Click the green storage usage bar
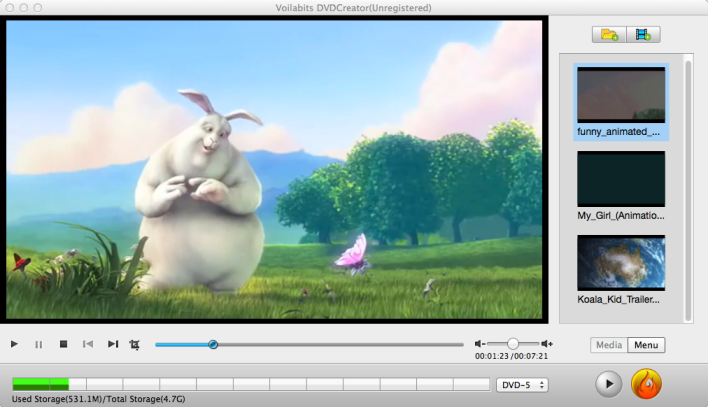This screenshot has width=708, height=407. click(41, 384)
